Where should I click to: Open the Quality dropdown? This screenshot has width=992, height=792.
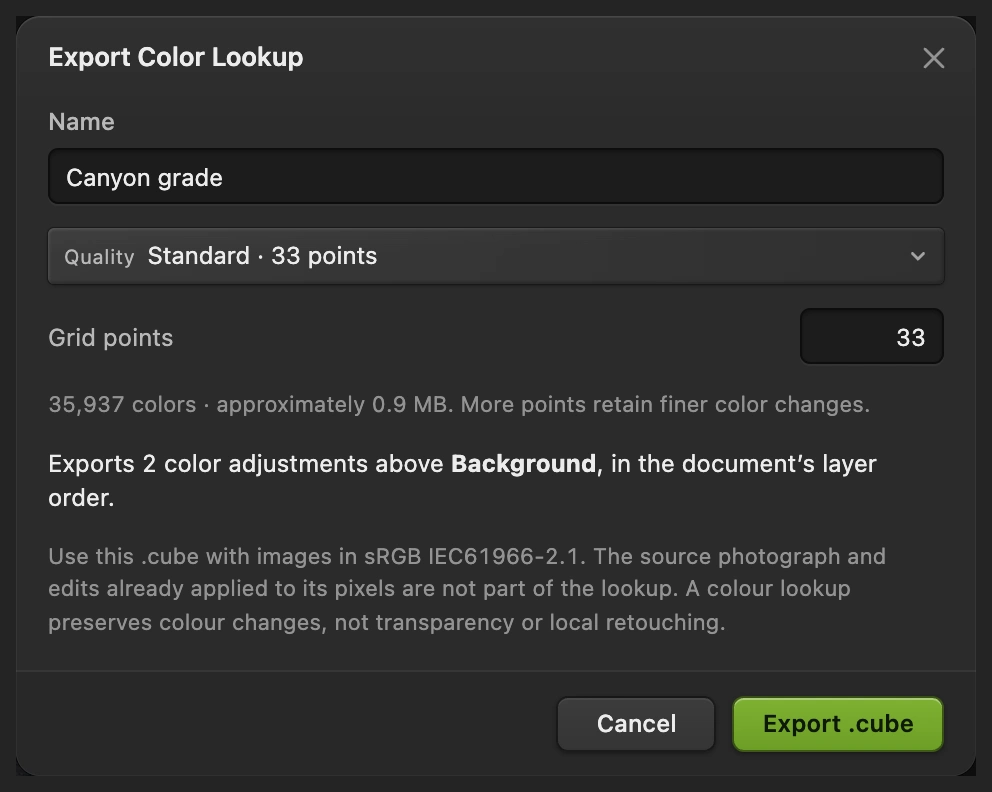pyautogui.click(x=496, y=256)
